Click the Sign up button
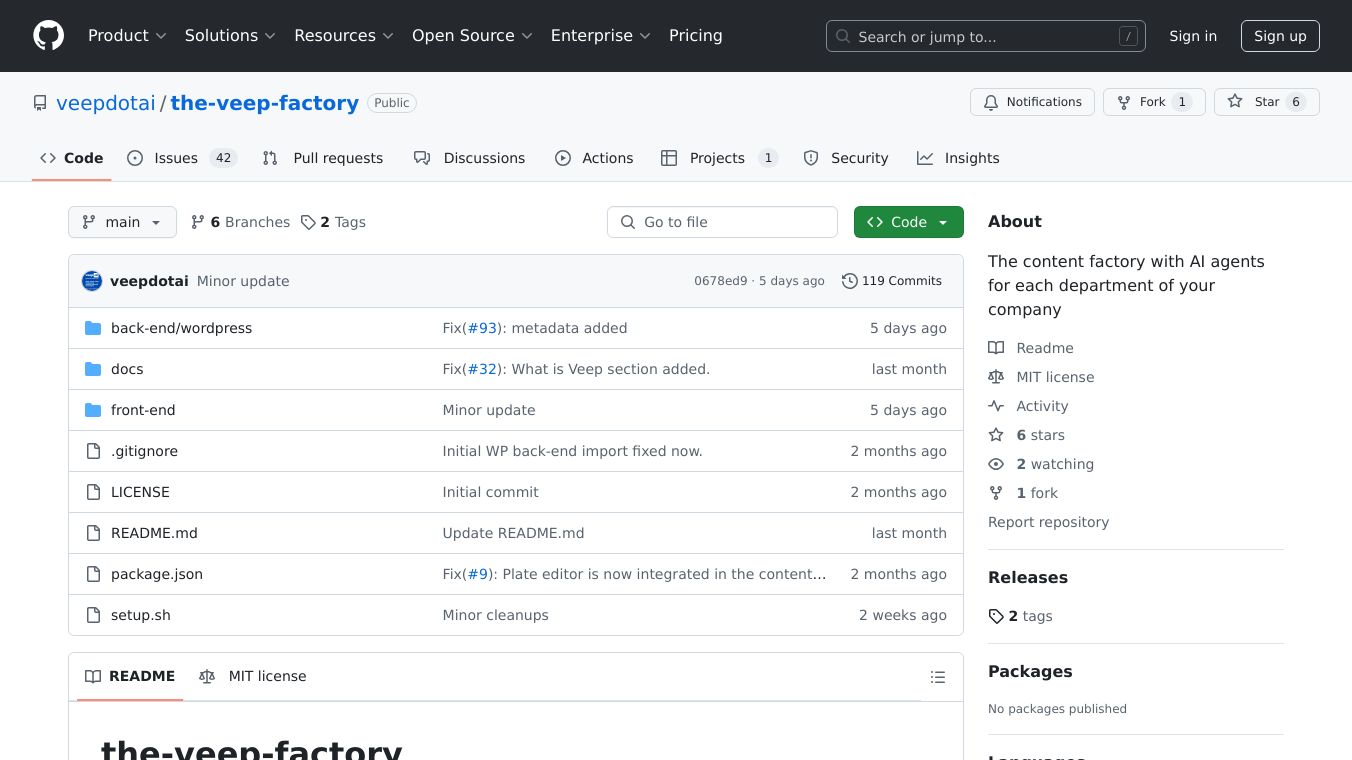Image resolution: width=1352 pixels, height=760 pixels. (1280, 36)
